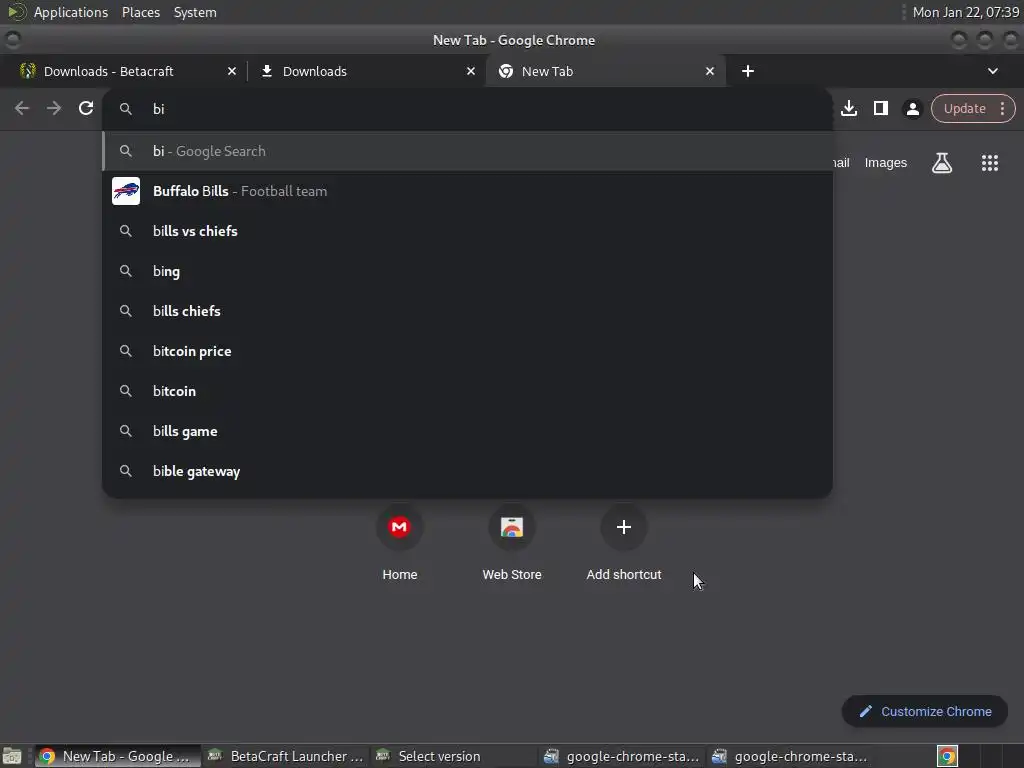Select the New Tab tab

pos(605,71)
